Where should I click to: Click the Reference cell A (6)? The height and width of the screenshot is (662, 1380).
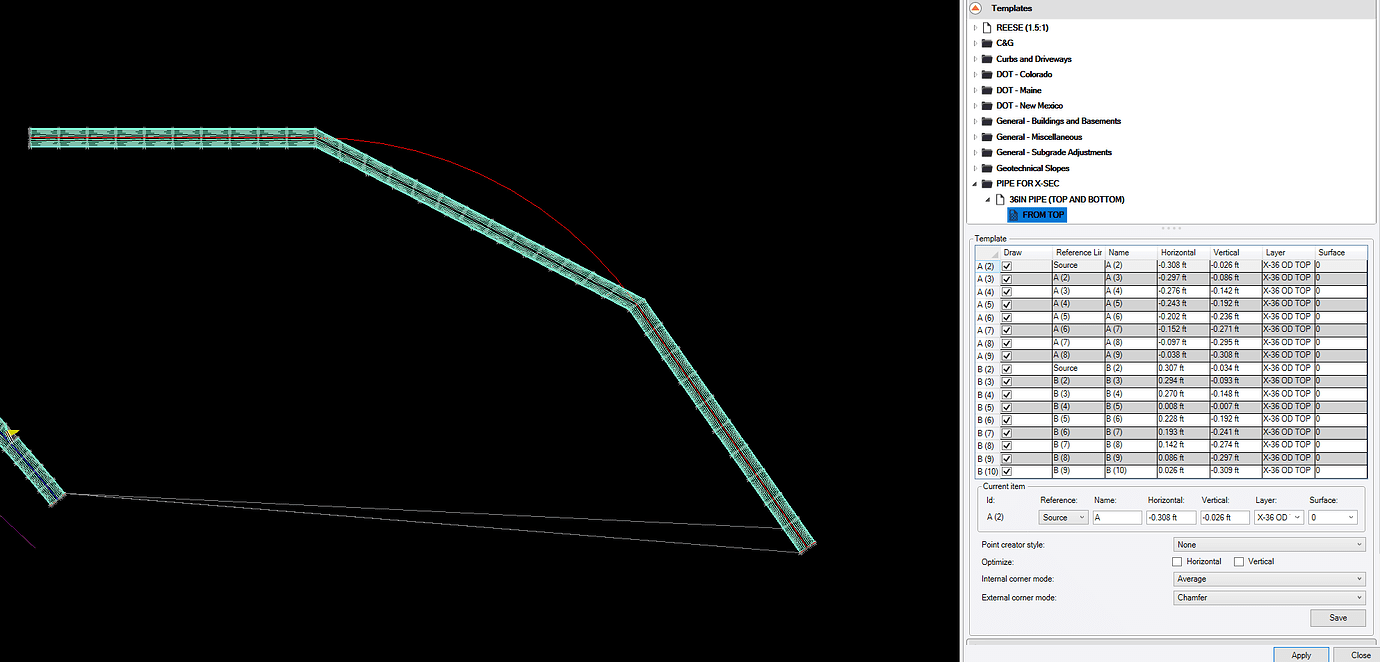coord(1077,330)
